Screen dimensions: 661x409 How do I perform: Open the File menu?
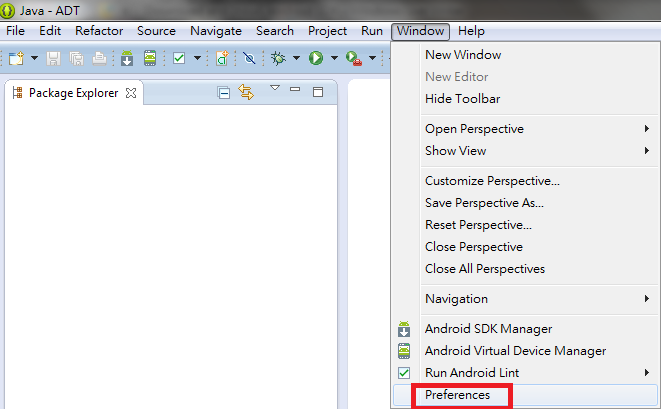[16, 31]
